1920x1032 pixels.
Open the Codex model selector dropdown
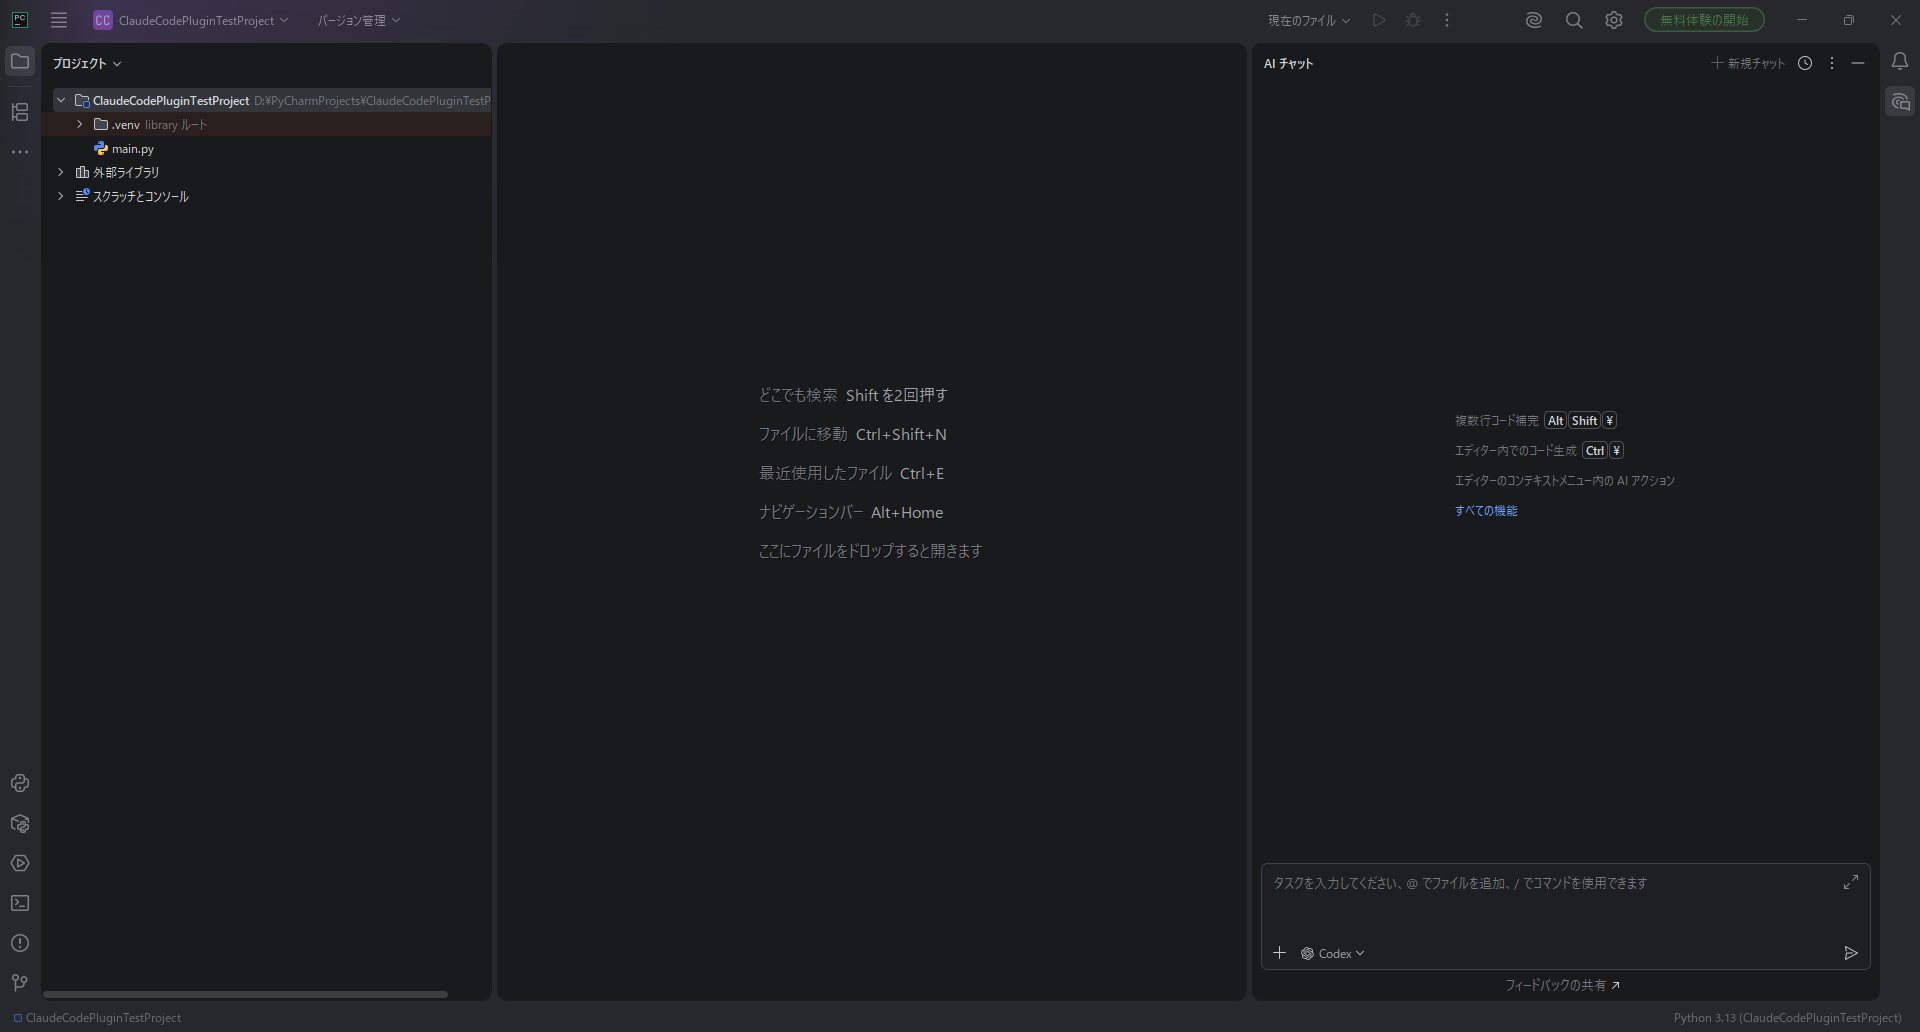(1333, 954)
